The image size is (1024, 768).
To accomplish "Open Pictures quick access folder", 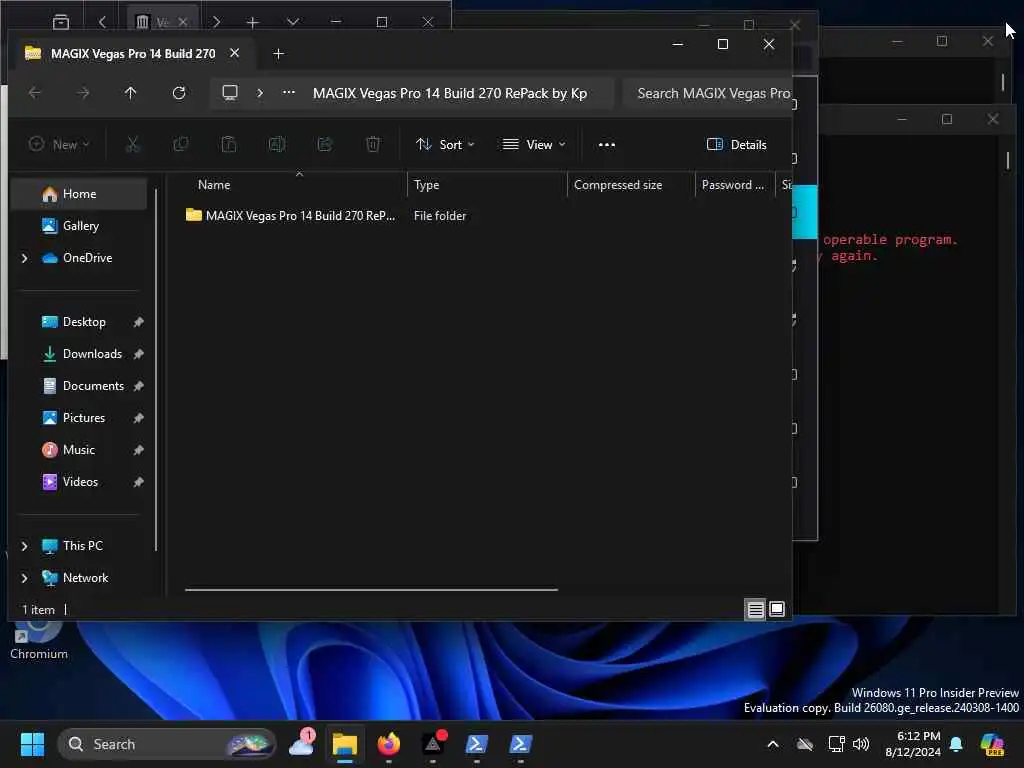I will pyautogui.click(x=84, y=418).
